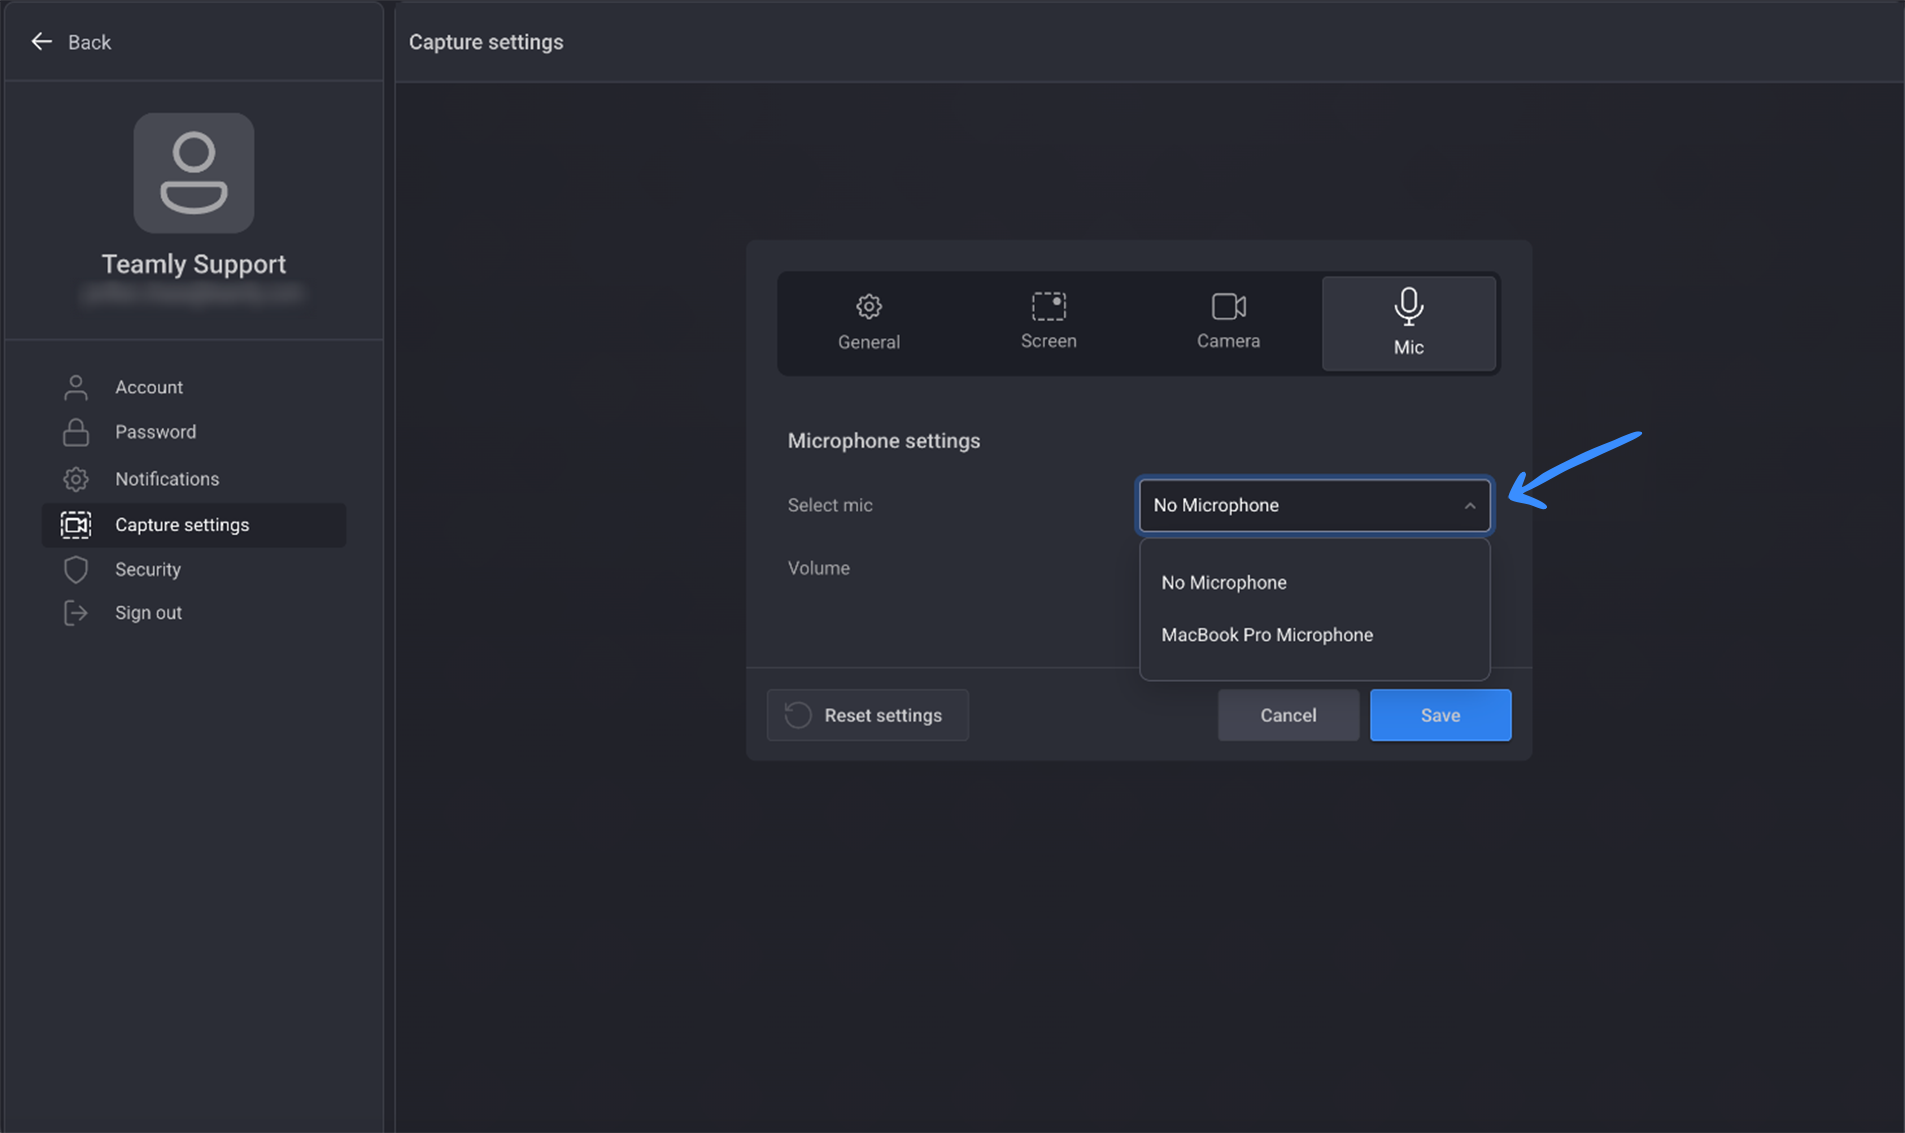Cancel the microphone settings changes
This screenshot has height=1133, width=1905.
click(x=1288, y=715)
